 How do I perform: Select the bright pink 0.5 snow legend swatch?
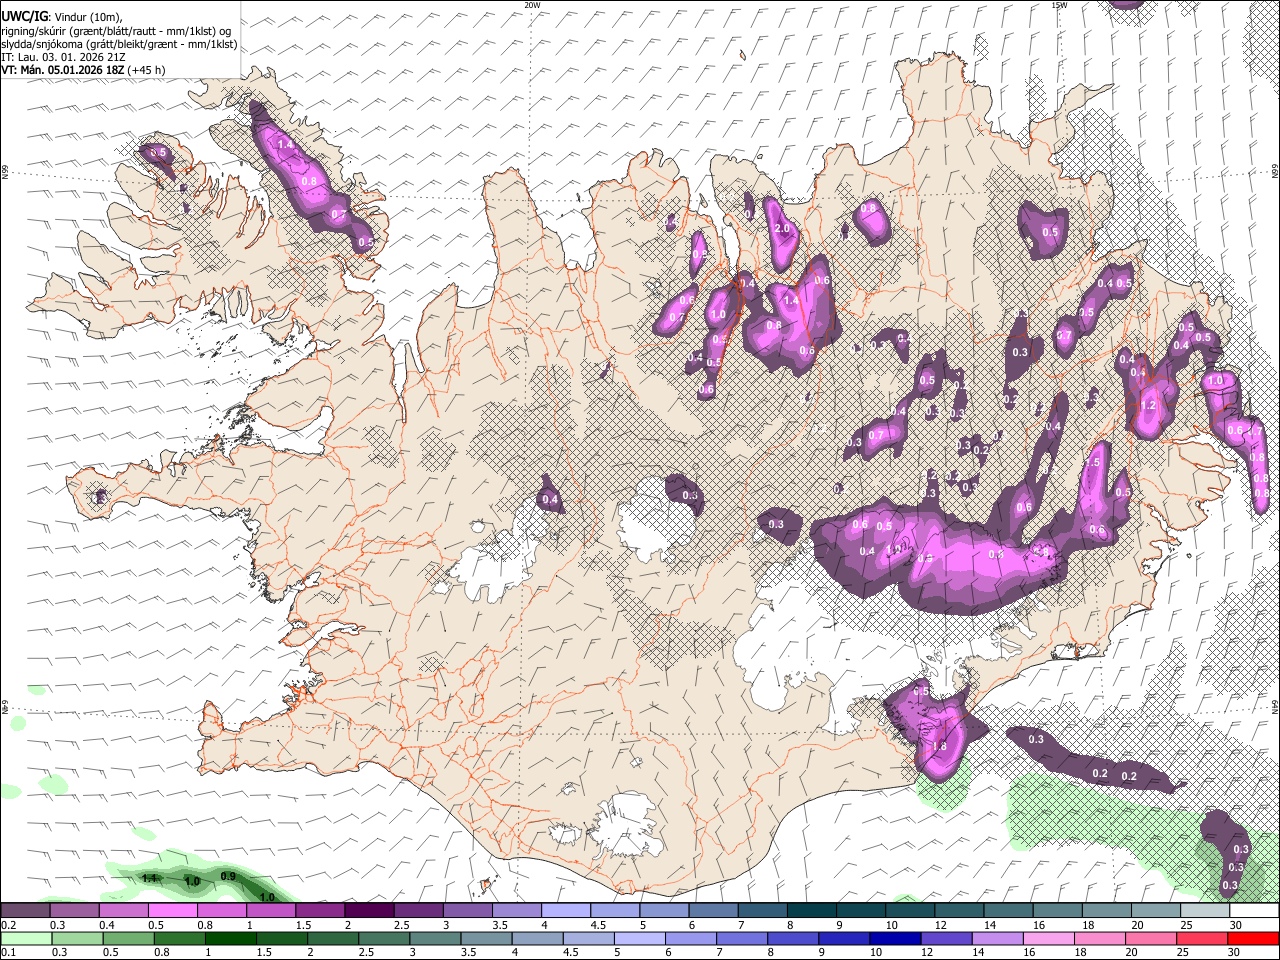[x=171, y=911]
